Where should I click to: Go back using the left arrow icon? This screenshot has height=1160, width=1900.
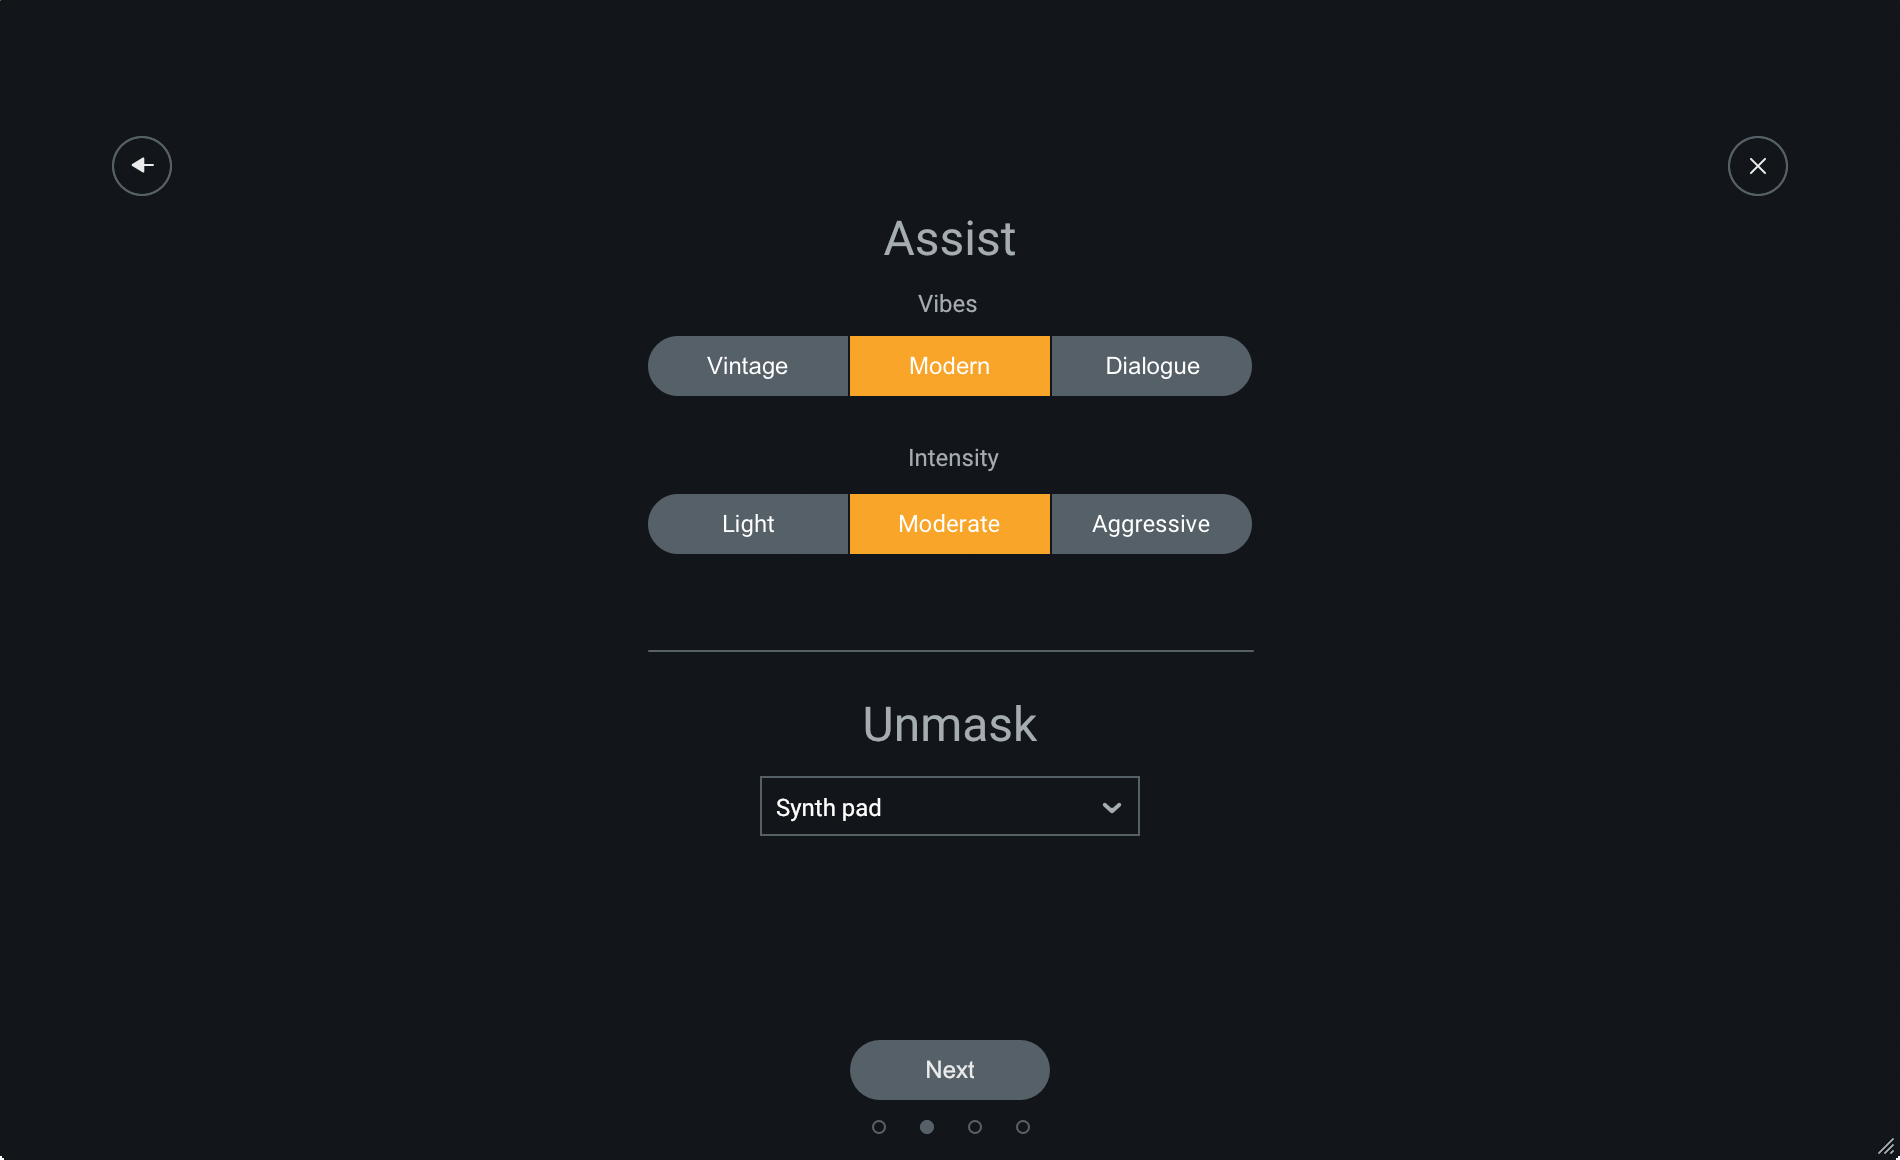(142, 166)
